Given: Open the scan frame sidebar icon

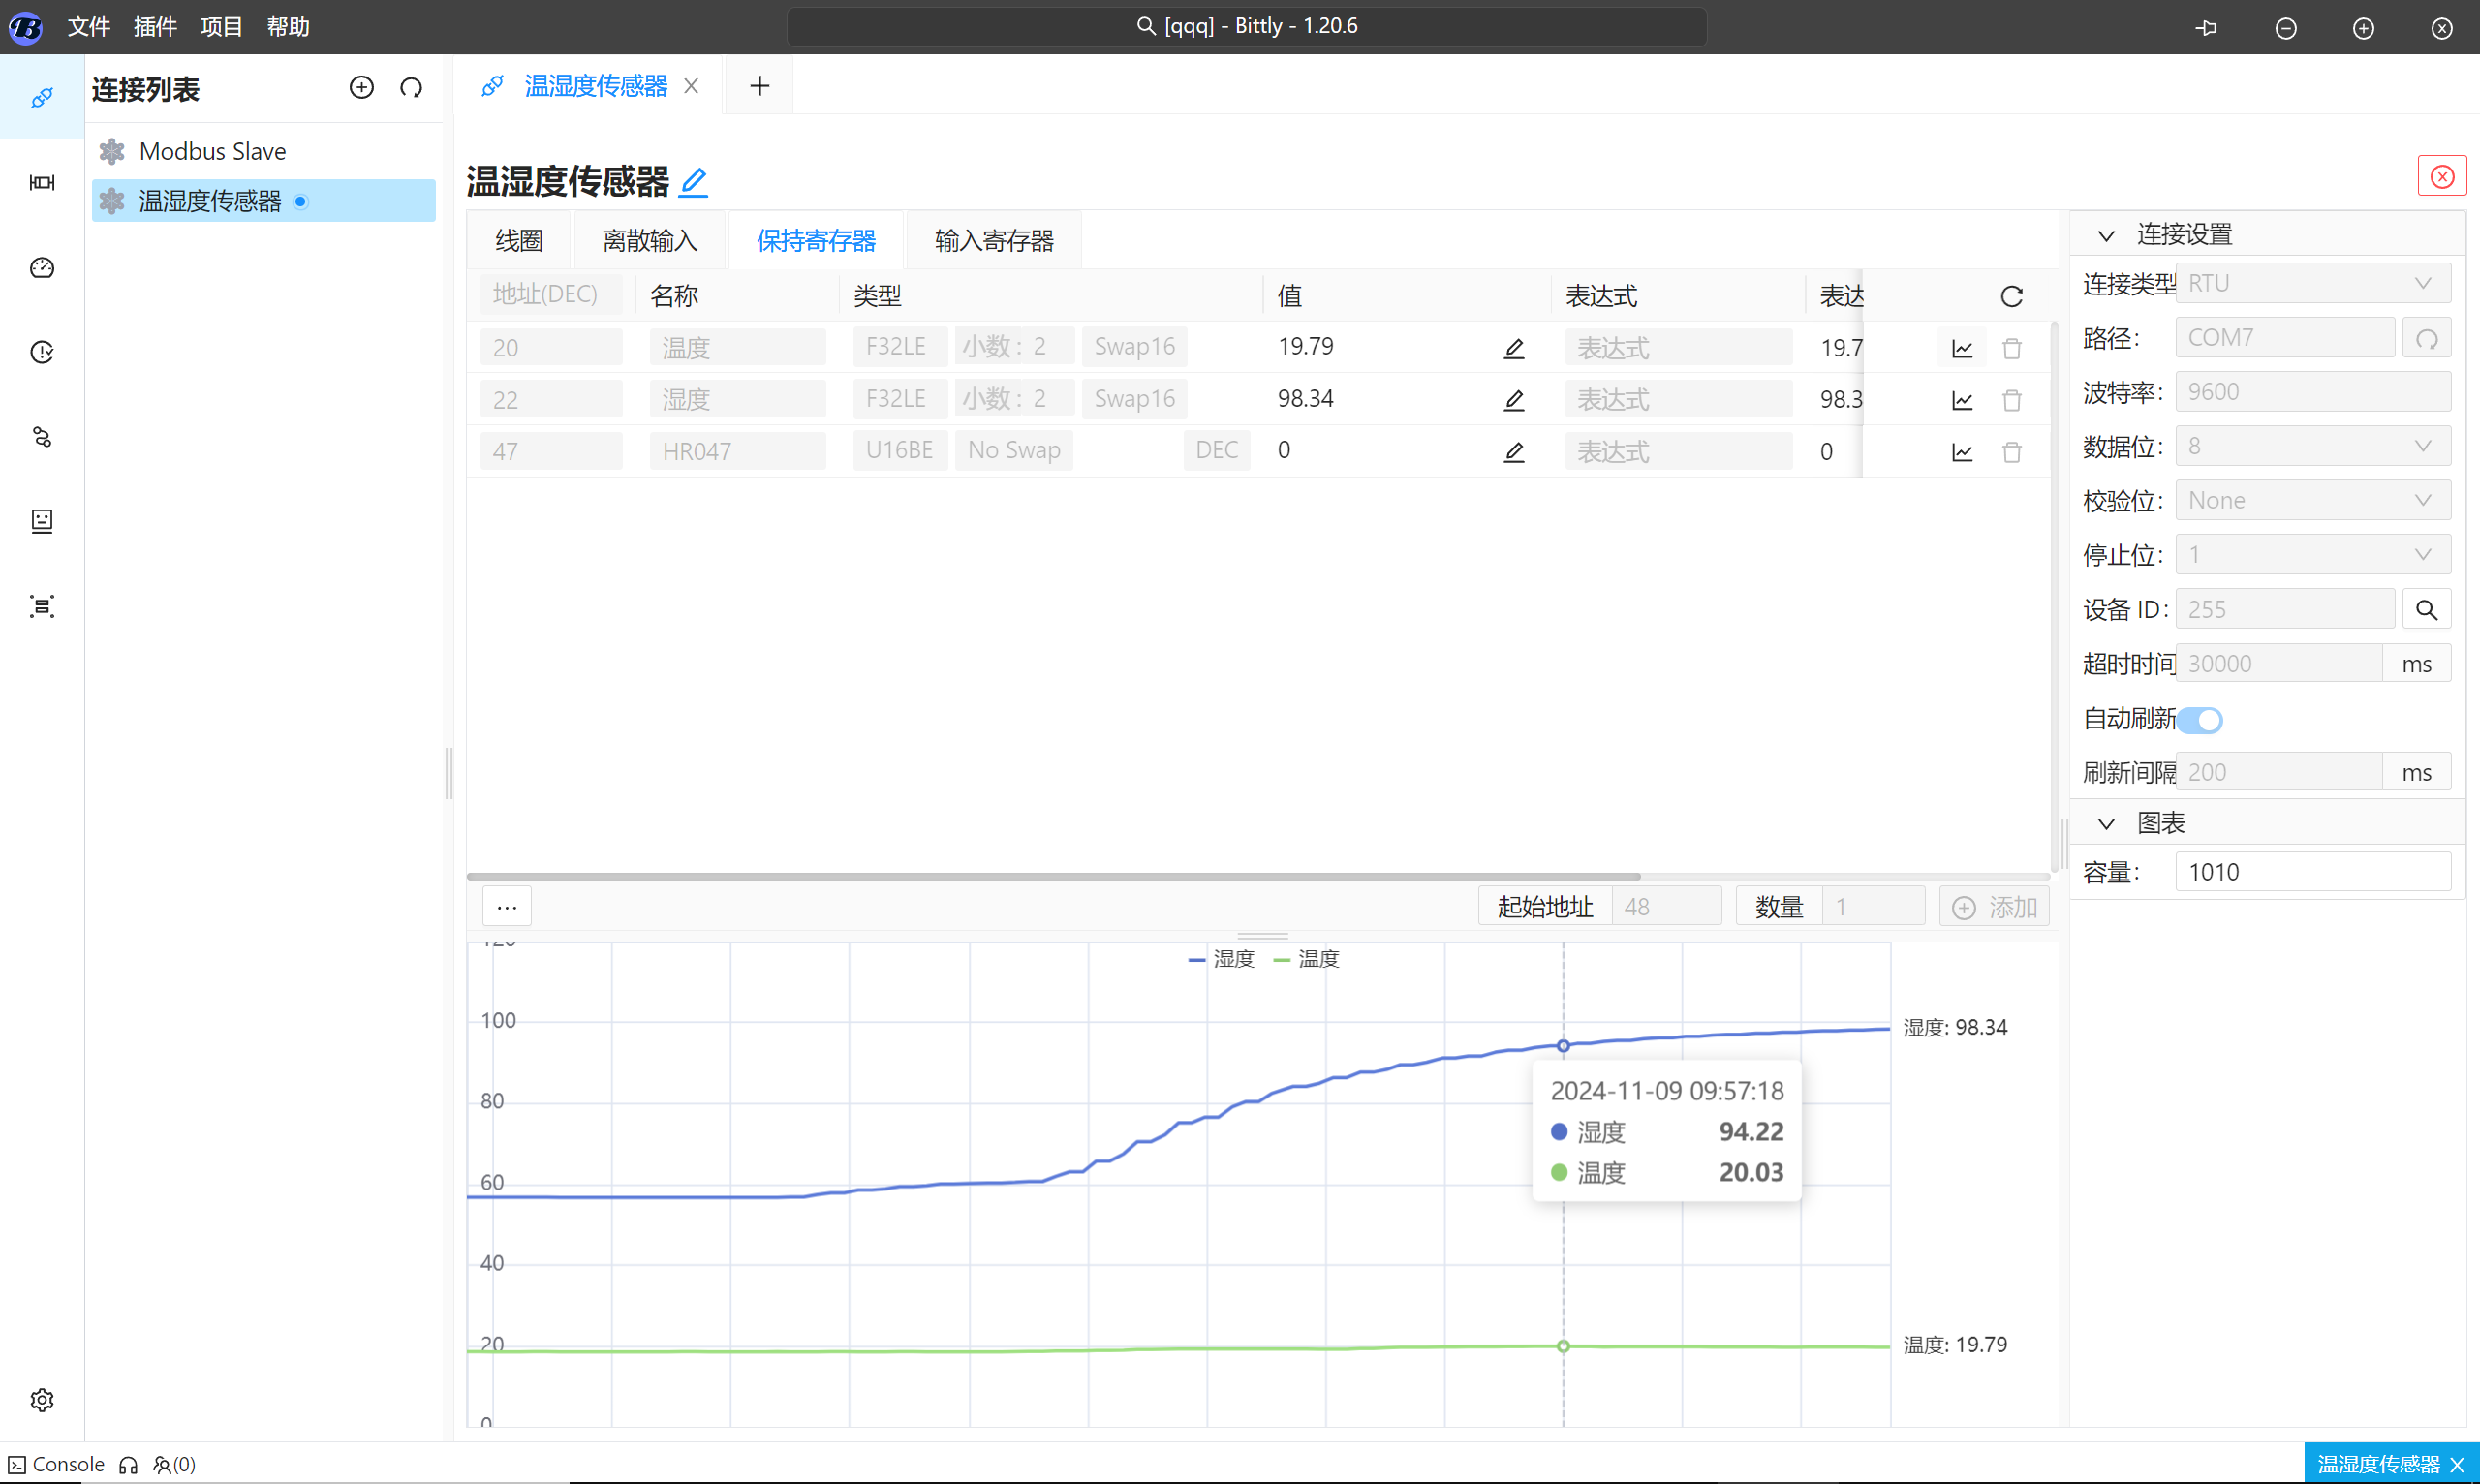Looking at the screenshot, I should (x=42, y=606).
